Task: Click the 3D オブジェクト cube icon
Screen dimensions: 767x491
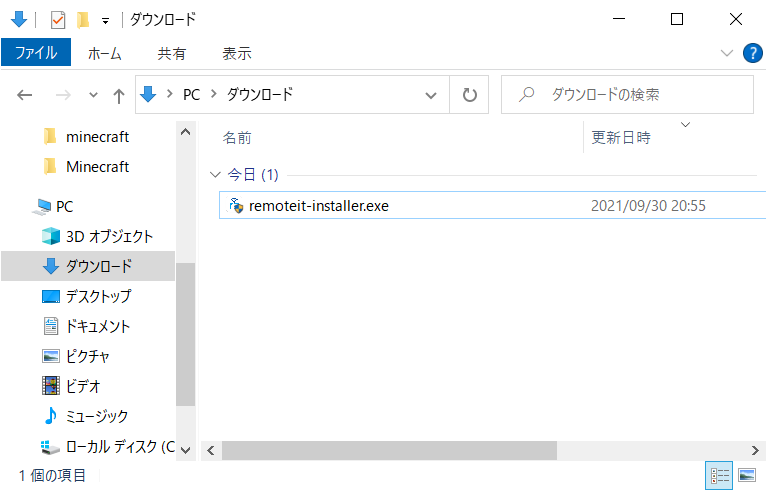Action: click(x=51, y=236)
